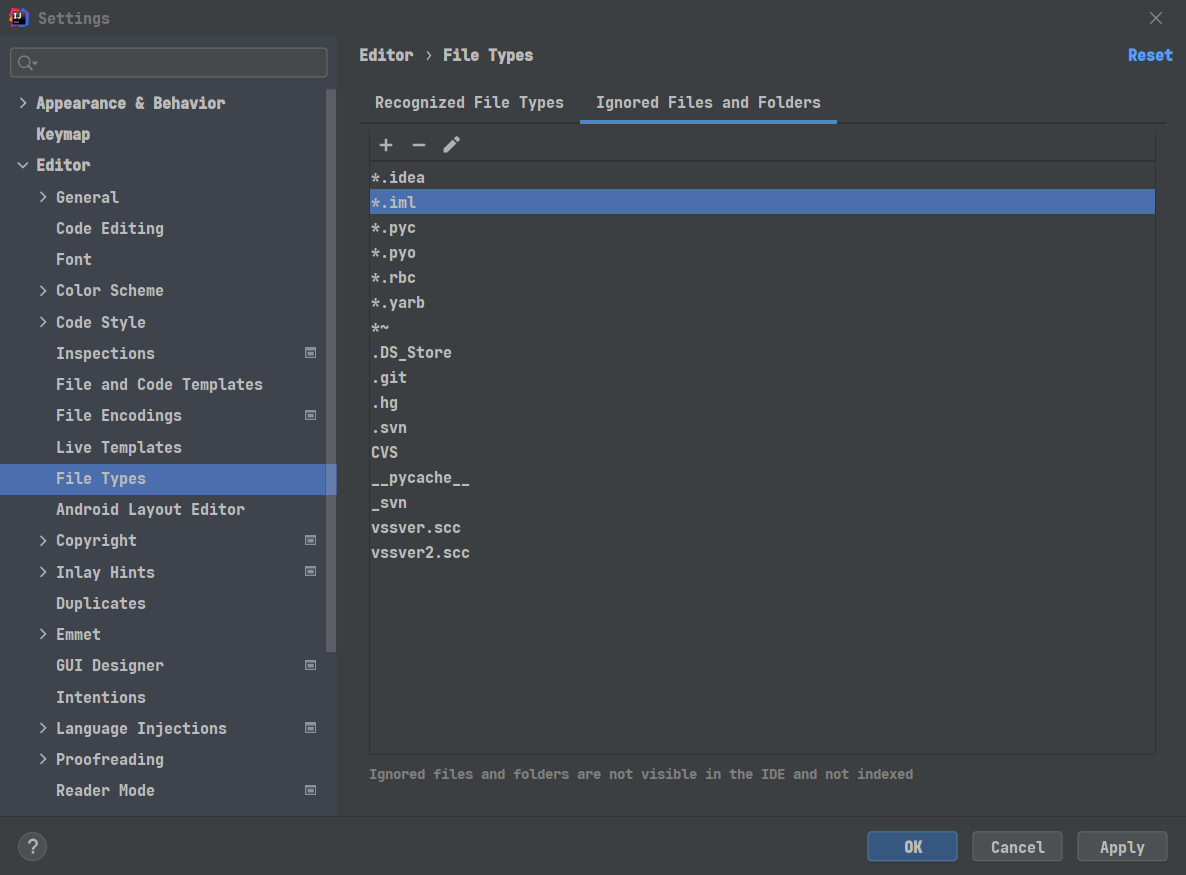Click the project-level icon beside File Encodings
1186x875 pixels.
[310, 415]
